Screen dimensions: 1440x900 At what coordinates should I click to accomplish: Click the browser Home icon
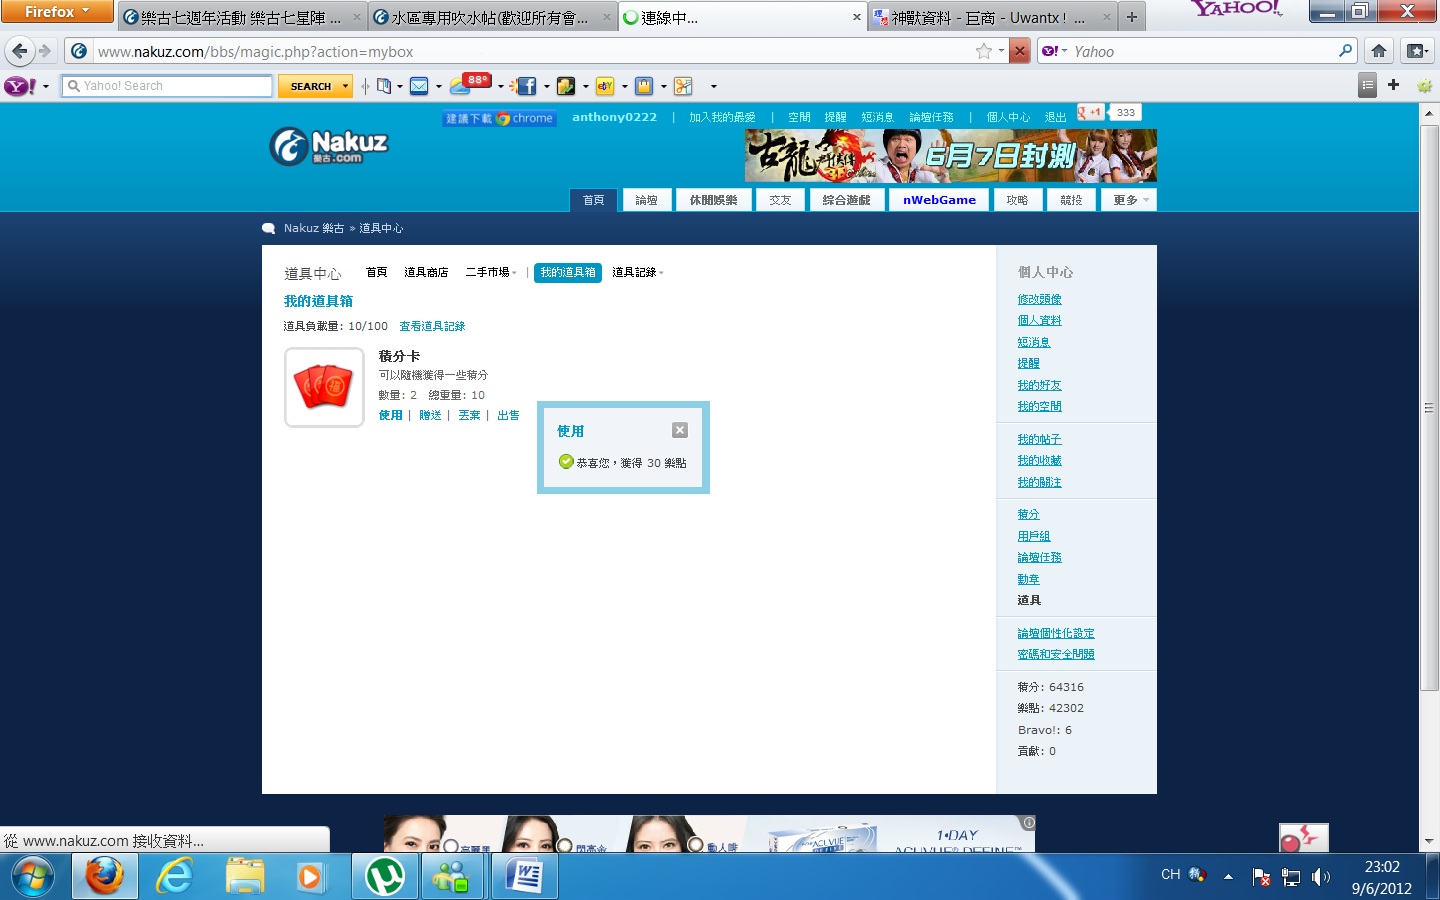coord(1379,51)
